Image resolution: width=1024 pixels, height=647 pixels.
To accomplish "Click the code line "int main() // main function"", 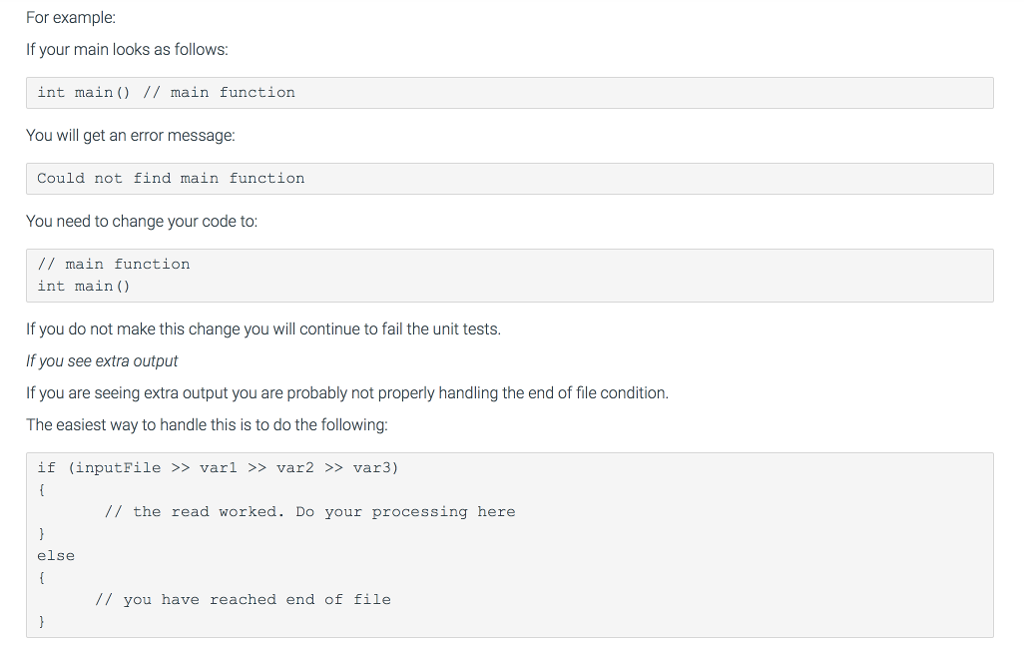I will [166, 93].
